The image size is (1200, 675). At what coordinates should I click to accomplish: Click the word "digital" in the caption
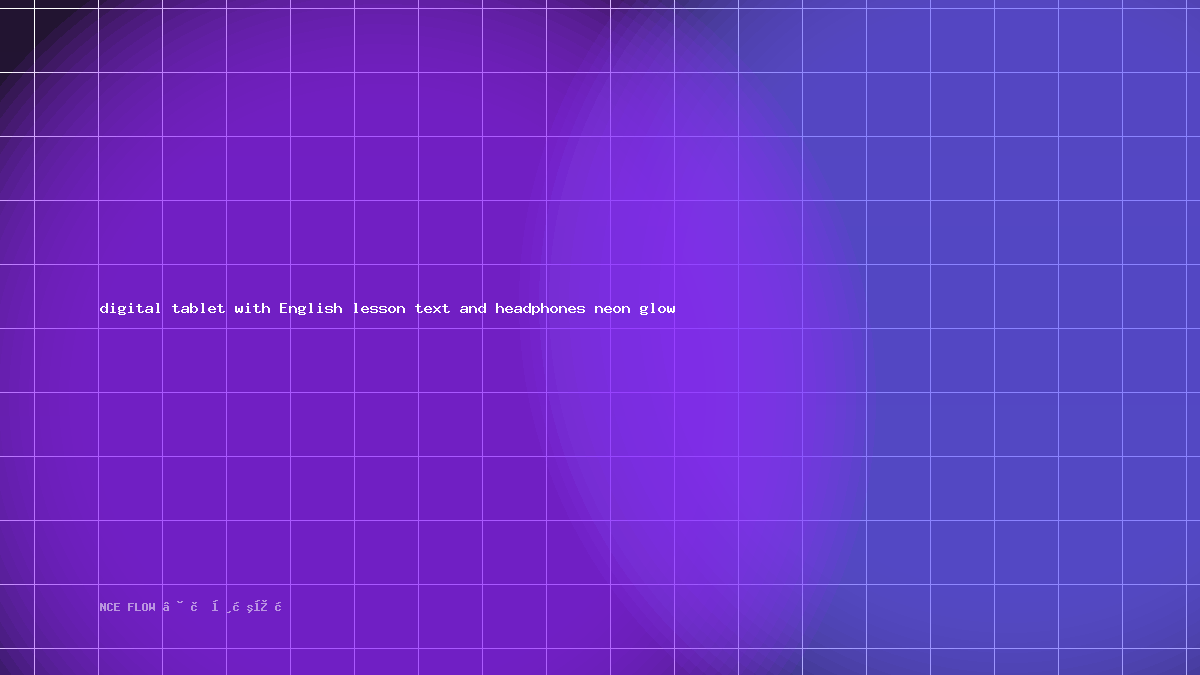[131, 308]
